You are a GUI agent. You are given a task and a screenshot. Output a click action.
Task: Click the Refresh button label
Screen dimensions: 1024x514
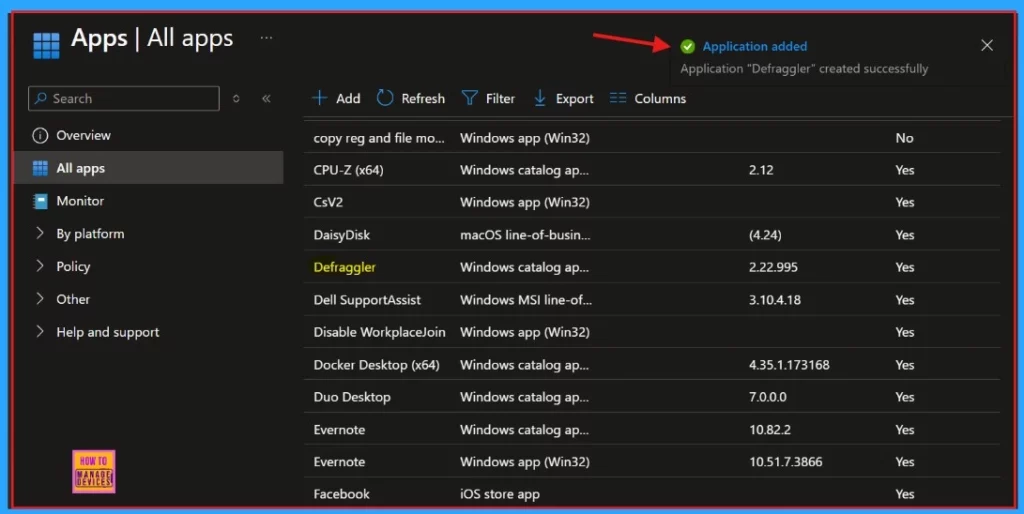423,99
